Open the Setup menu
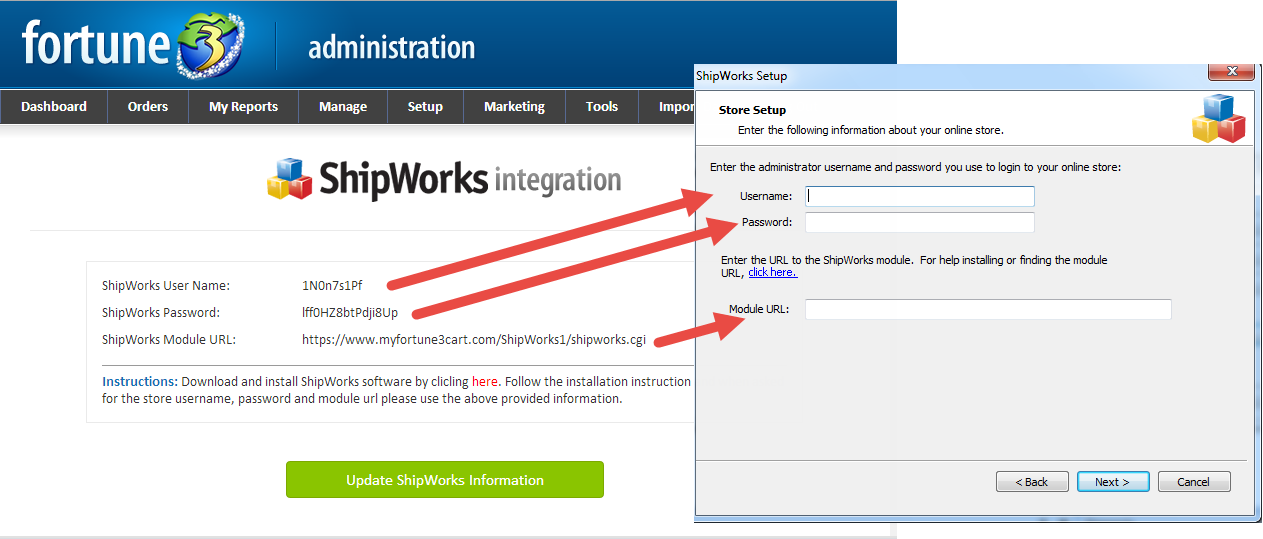 [425, 107]
